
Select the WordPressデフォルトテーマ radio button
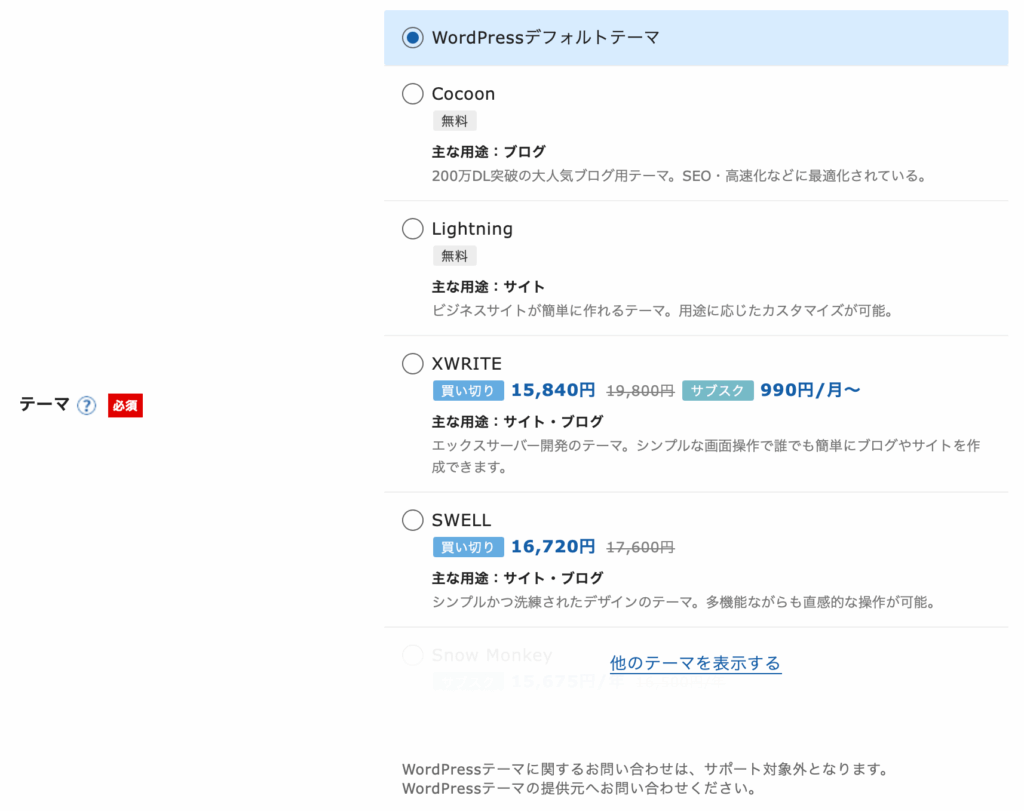[x=413, y=38]
